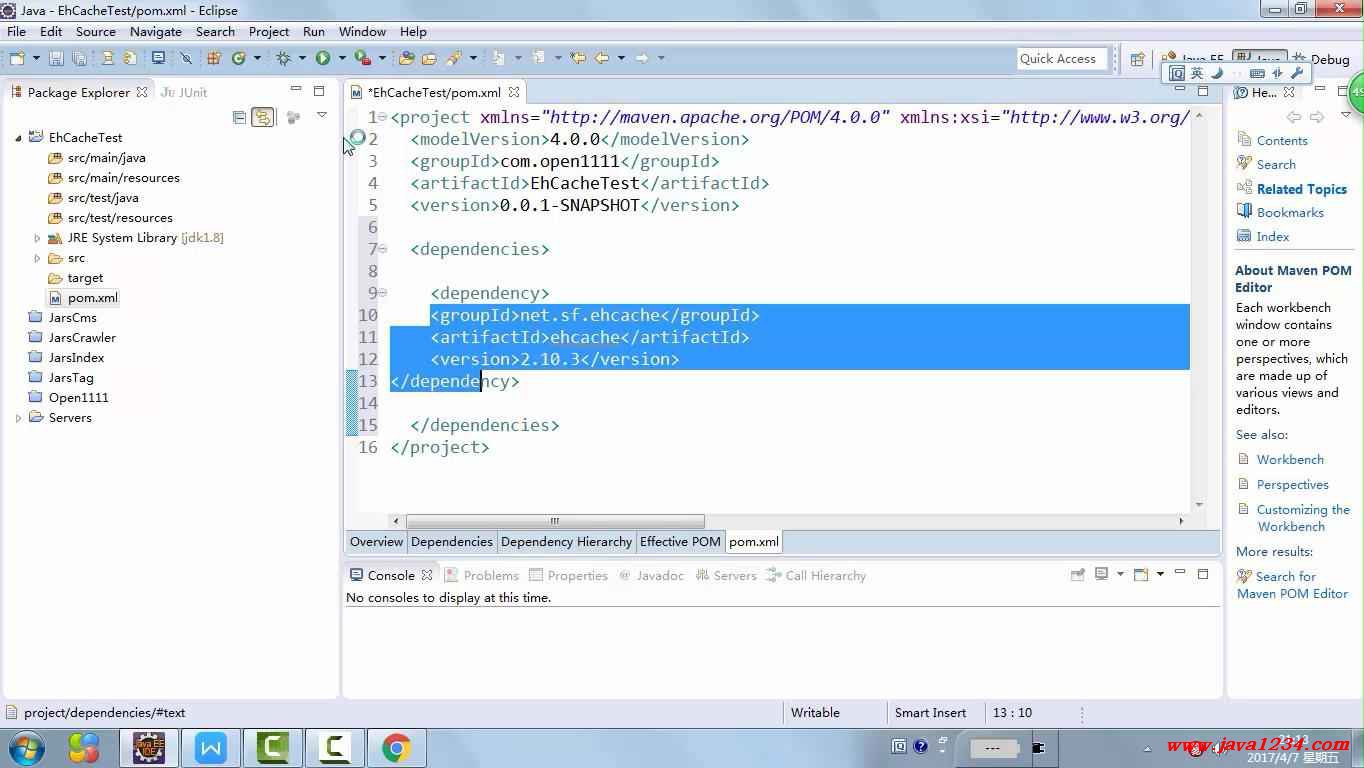Click the Last Edit Location arrow icon

pos(578,58)
